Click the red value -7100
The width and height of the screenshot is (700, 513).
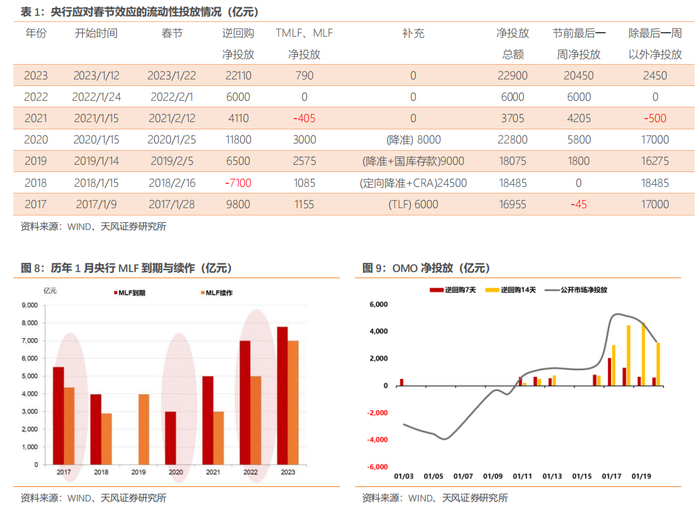click(x=238, y=183)
